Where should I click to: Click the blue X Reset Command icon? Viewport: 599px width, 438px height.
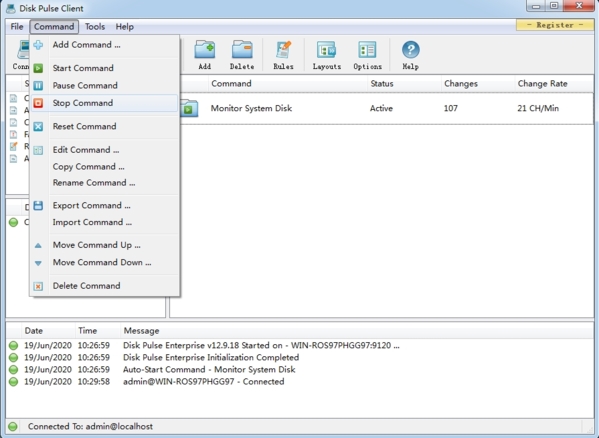point(38,126)
